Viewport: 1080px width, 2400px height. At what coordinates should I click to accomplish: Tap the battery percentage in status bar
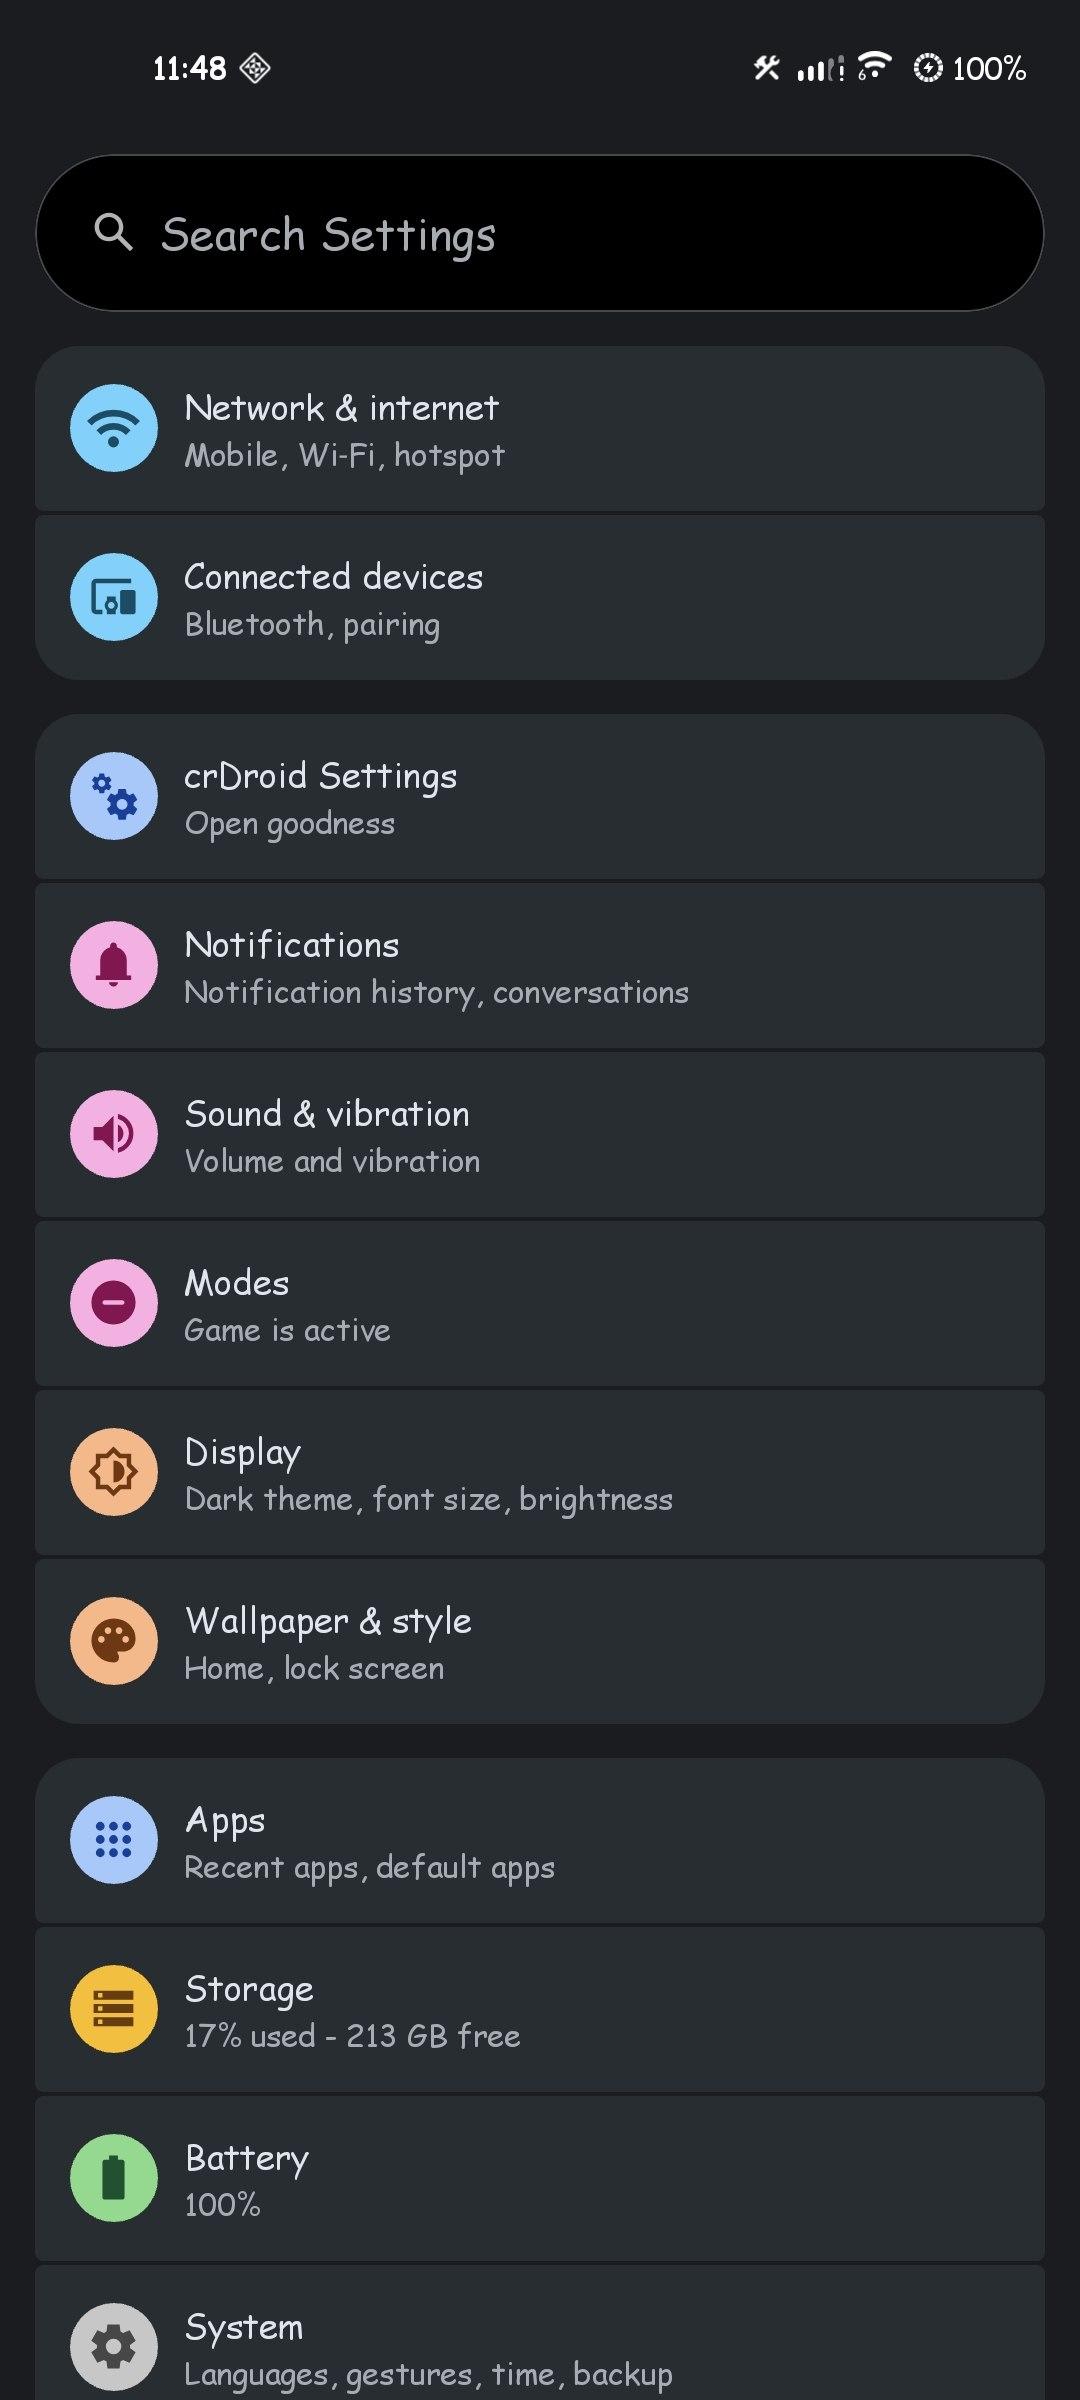pyautogui.click(x=988, y=69)
